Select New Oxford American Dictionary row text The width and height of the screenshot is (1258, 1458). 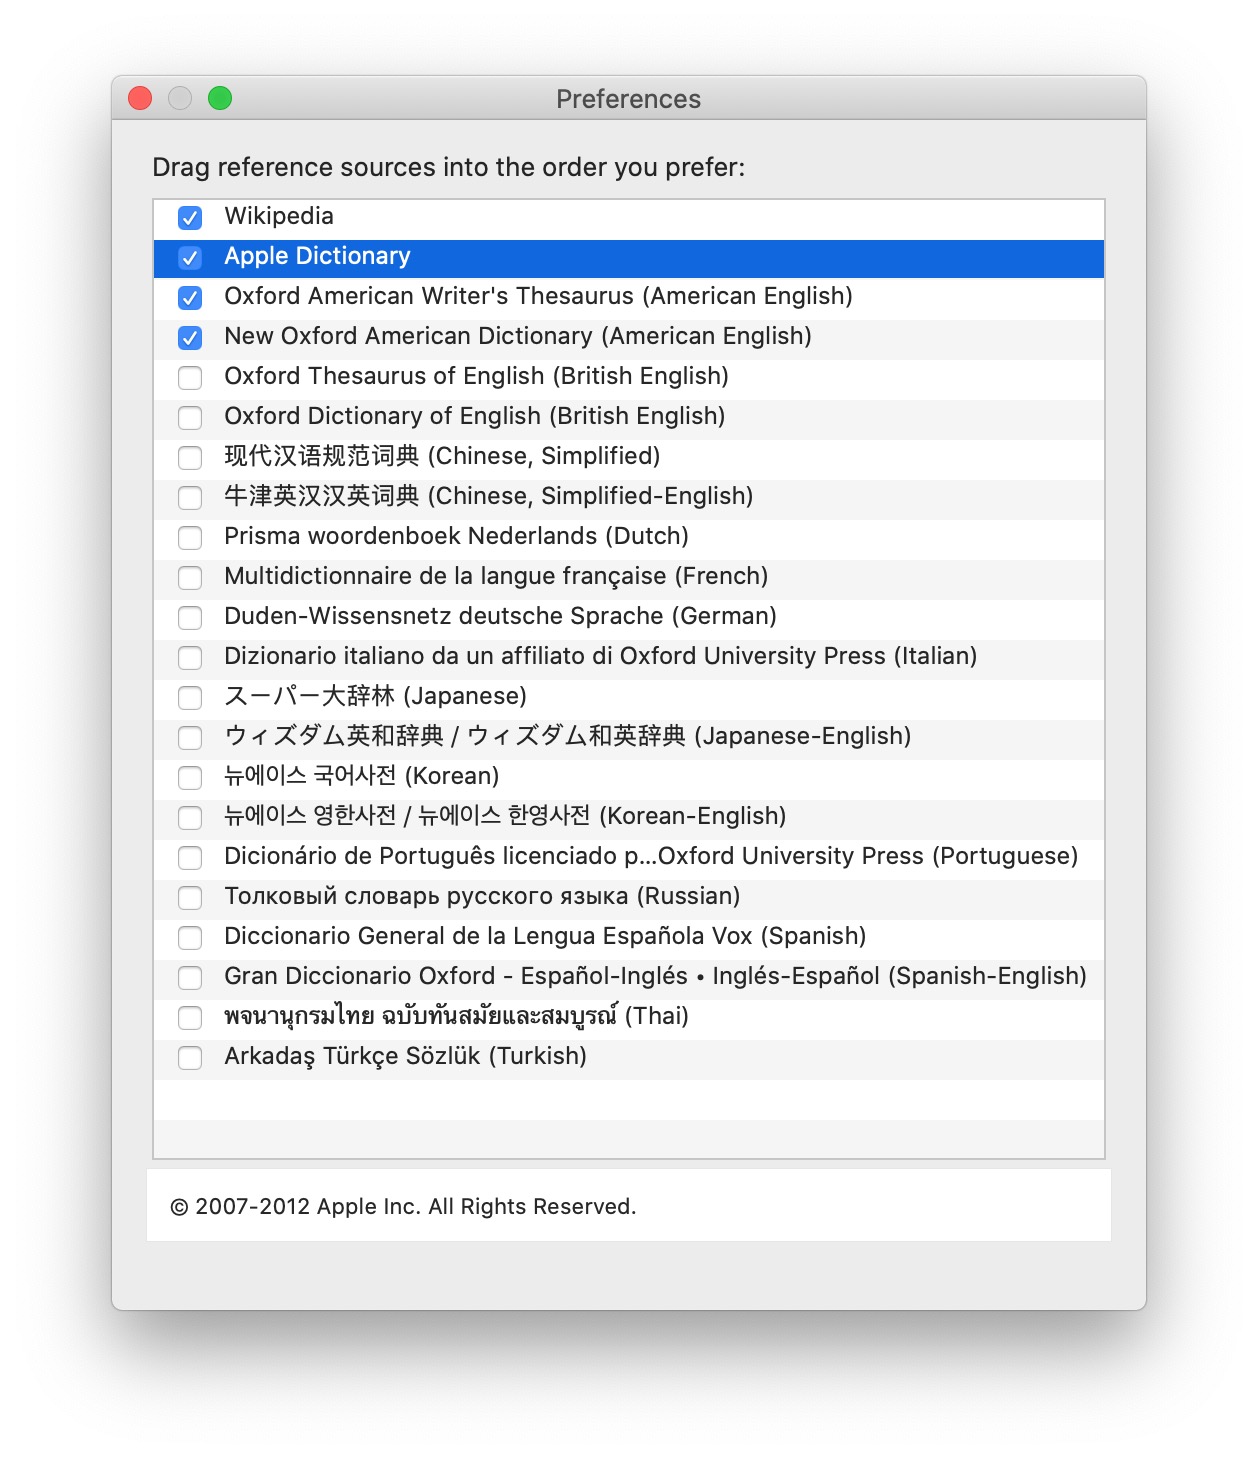pyautogui.click(x=518, y=336)
